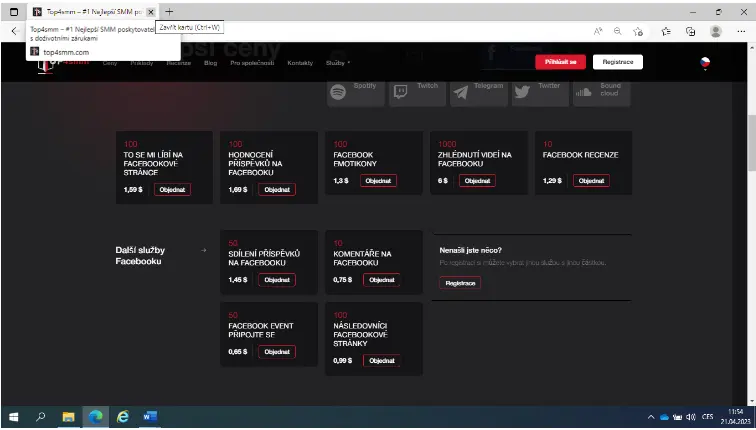Open OneDrive cloud tray icon

pyautogui.click(x=664, y=417)
